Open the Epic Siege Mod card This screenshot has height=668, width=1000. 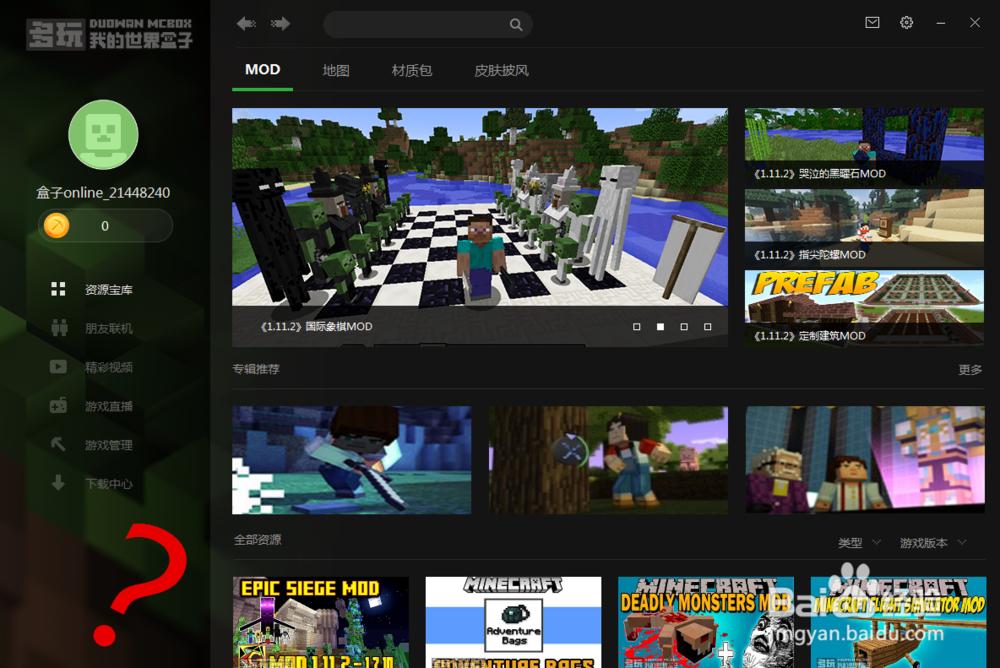coord(321,622)
